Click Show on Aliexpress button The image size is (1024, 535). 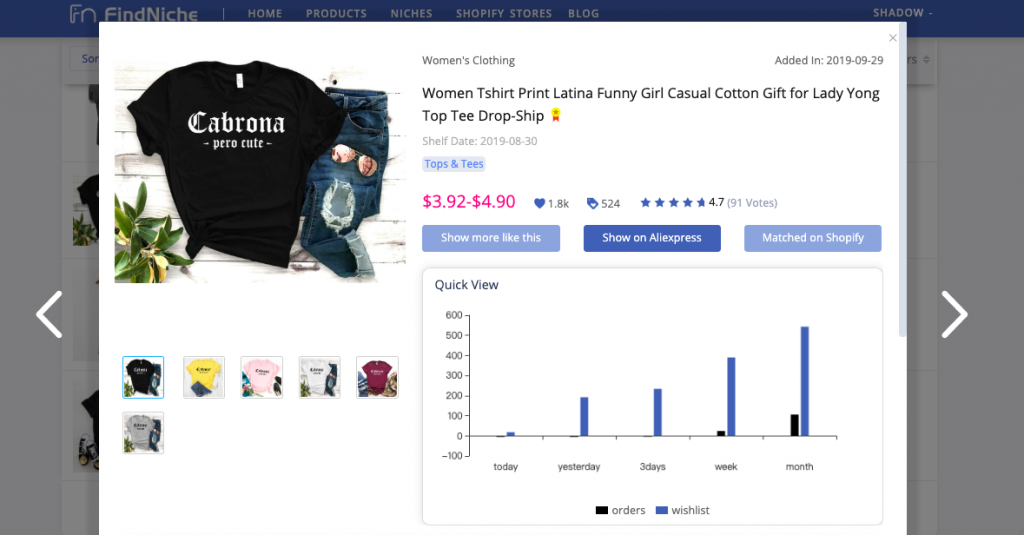tap(652, 238)
